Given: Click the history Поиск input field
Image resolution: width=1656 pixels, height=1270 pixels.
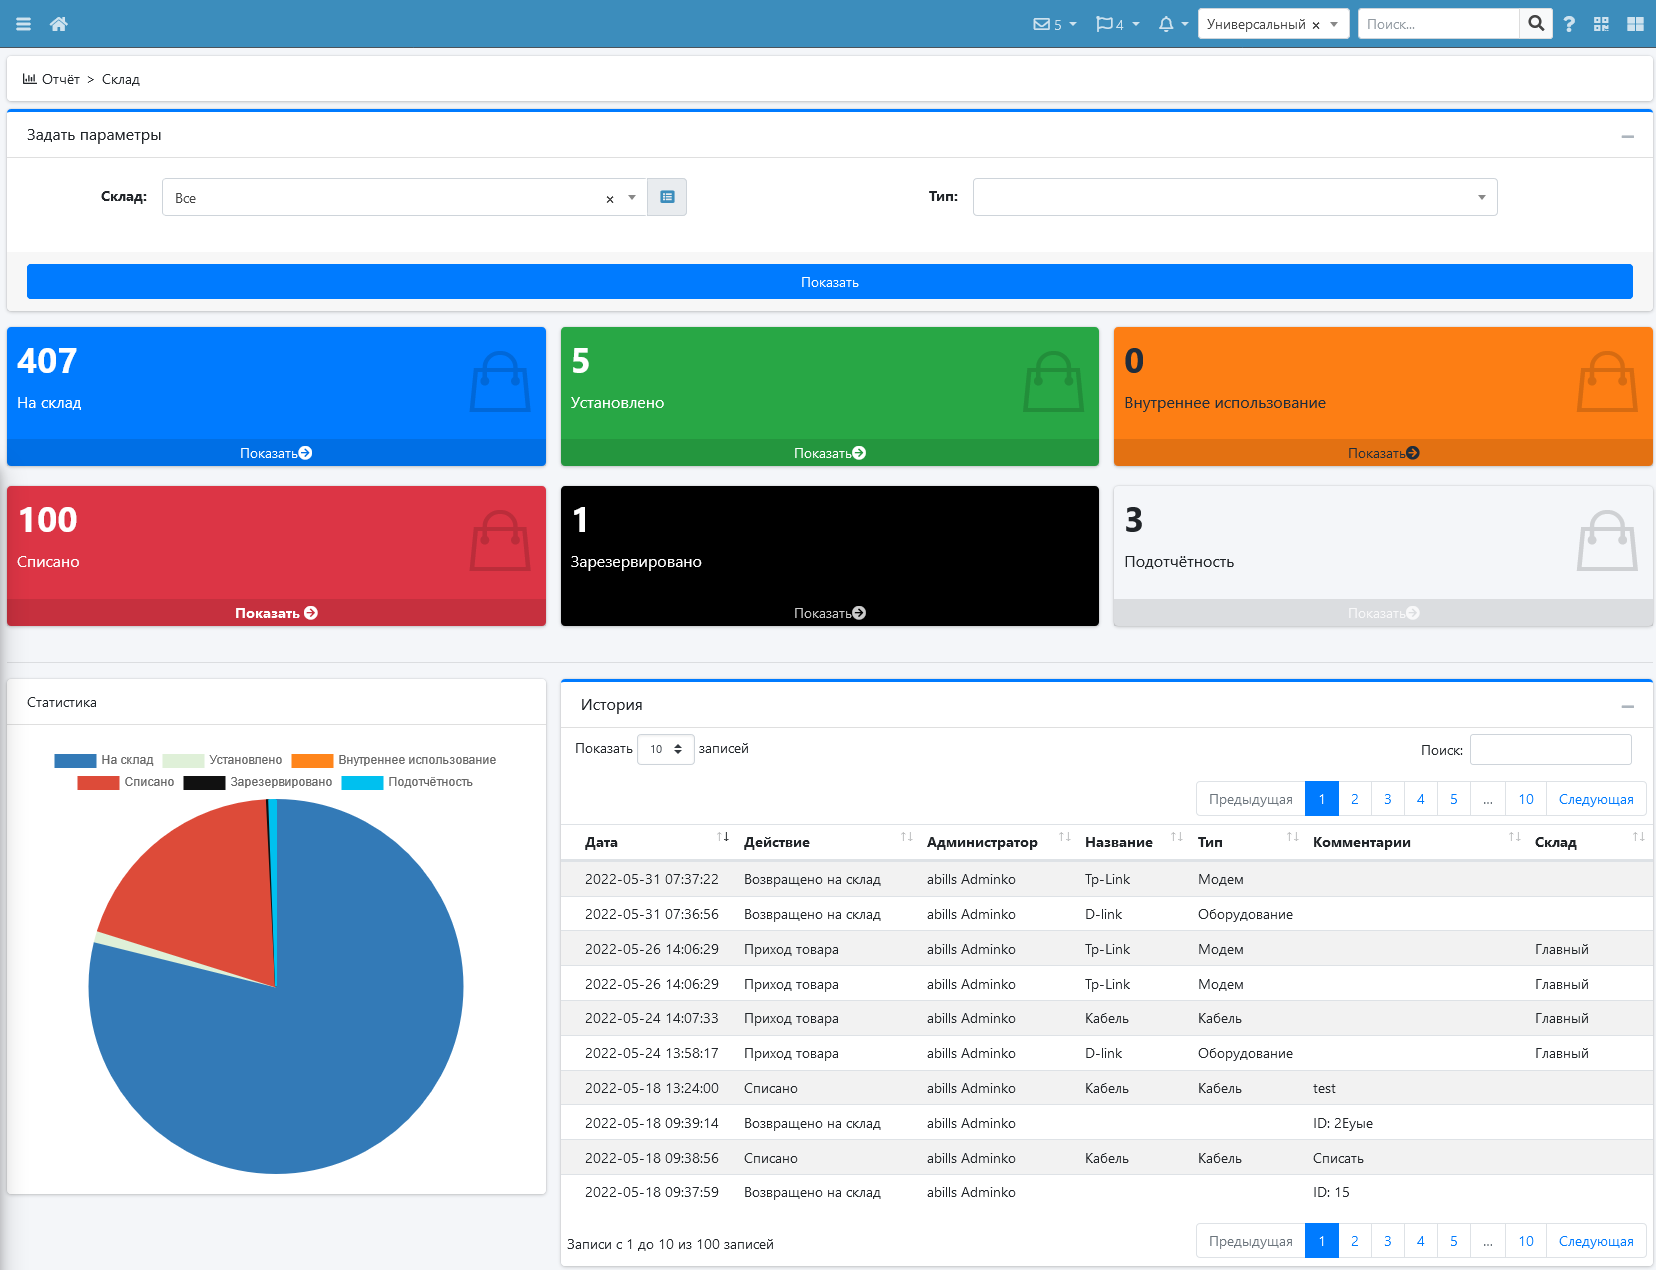Looking at the screenshot, I should point(1550,749).
